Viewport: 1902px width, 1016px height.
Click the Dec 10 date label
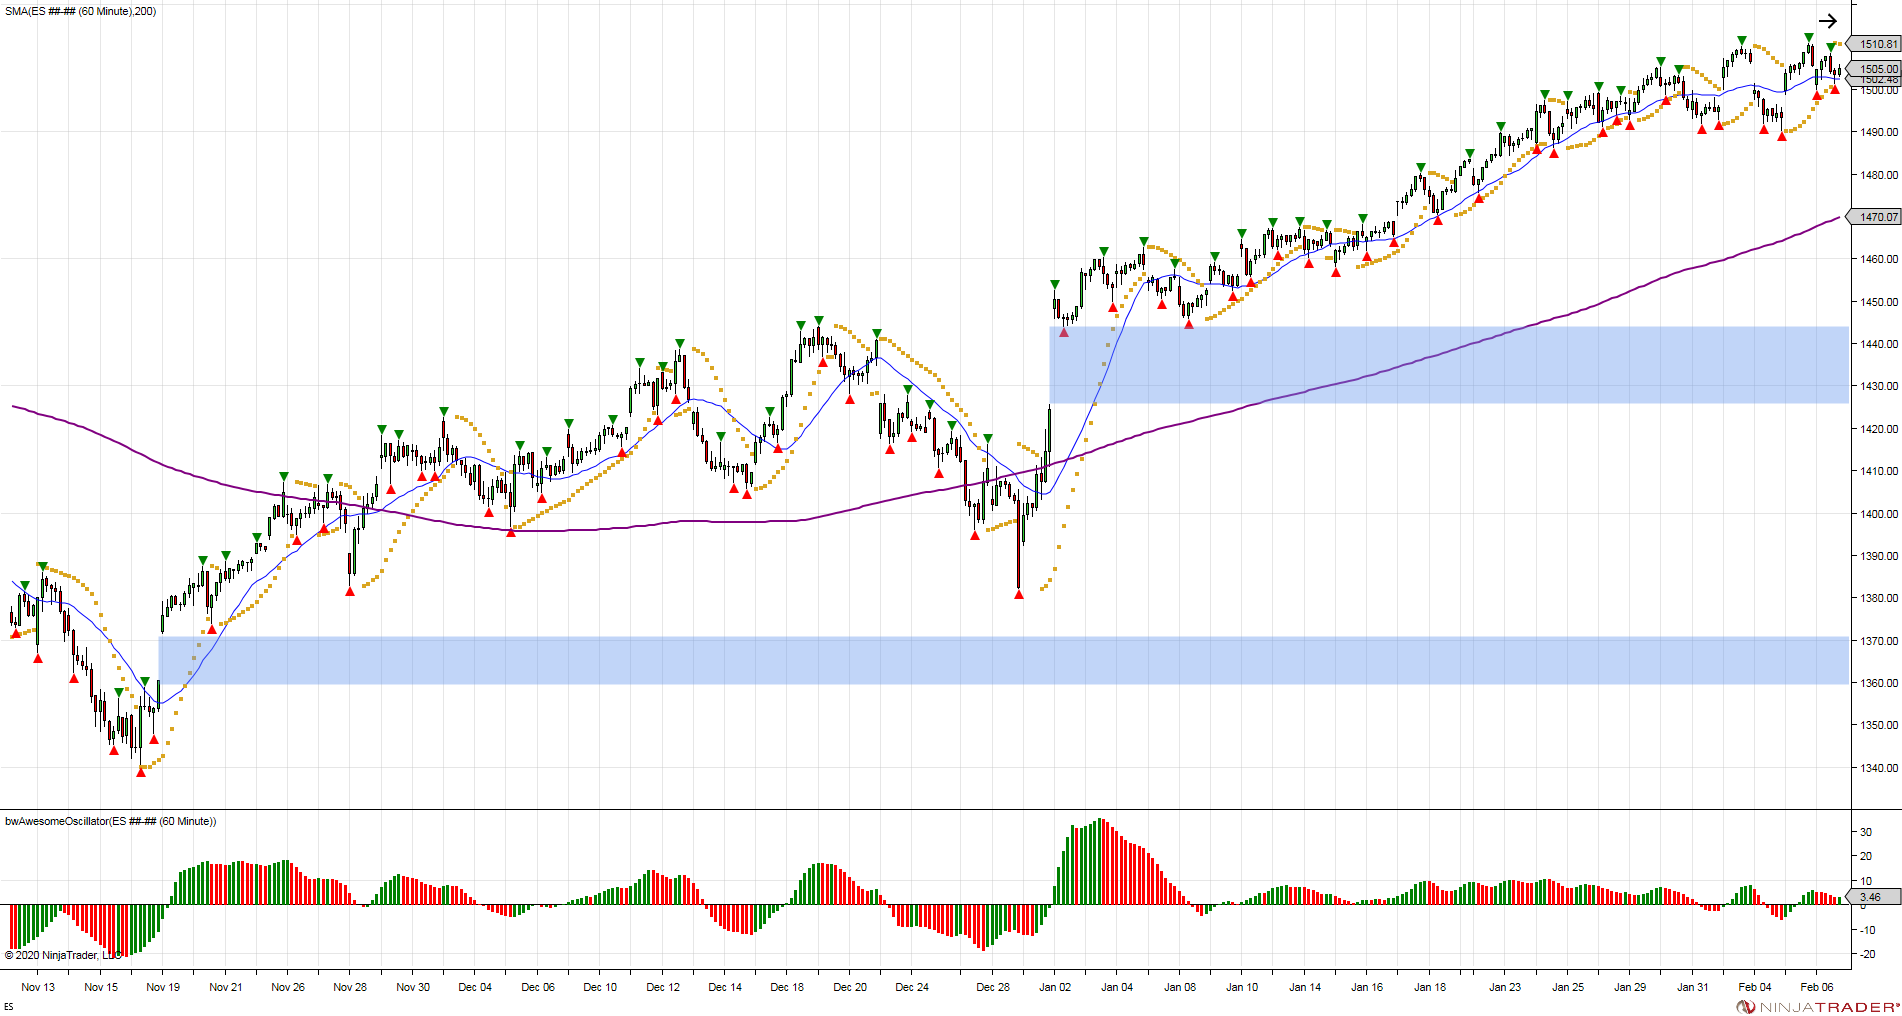[600, 987]
